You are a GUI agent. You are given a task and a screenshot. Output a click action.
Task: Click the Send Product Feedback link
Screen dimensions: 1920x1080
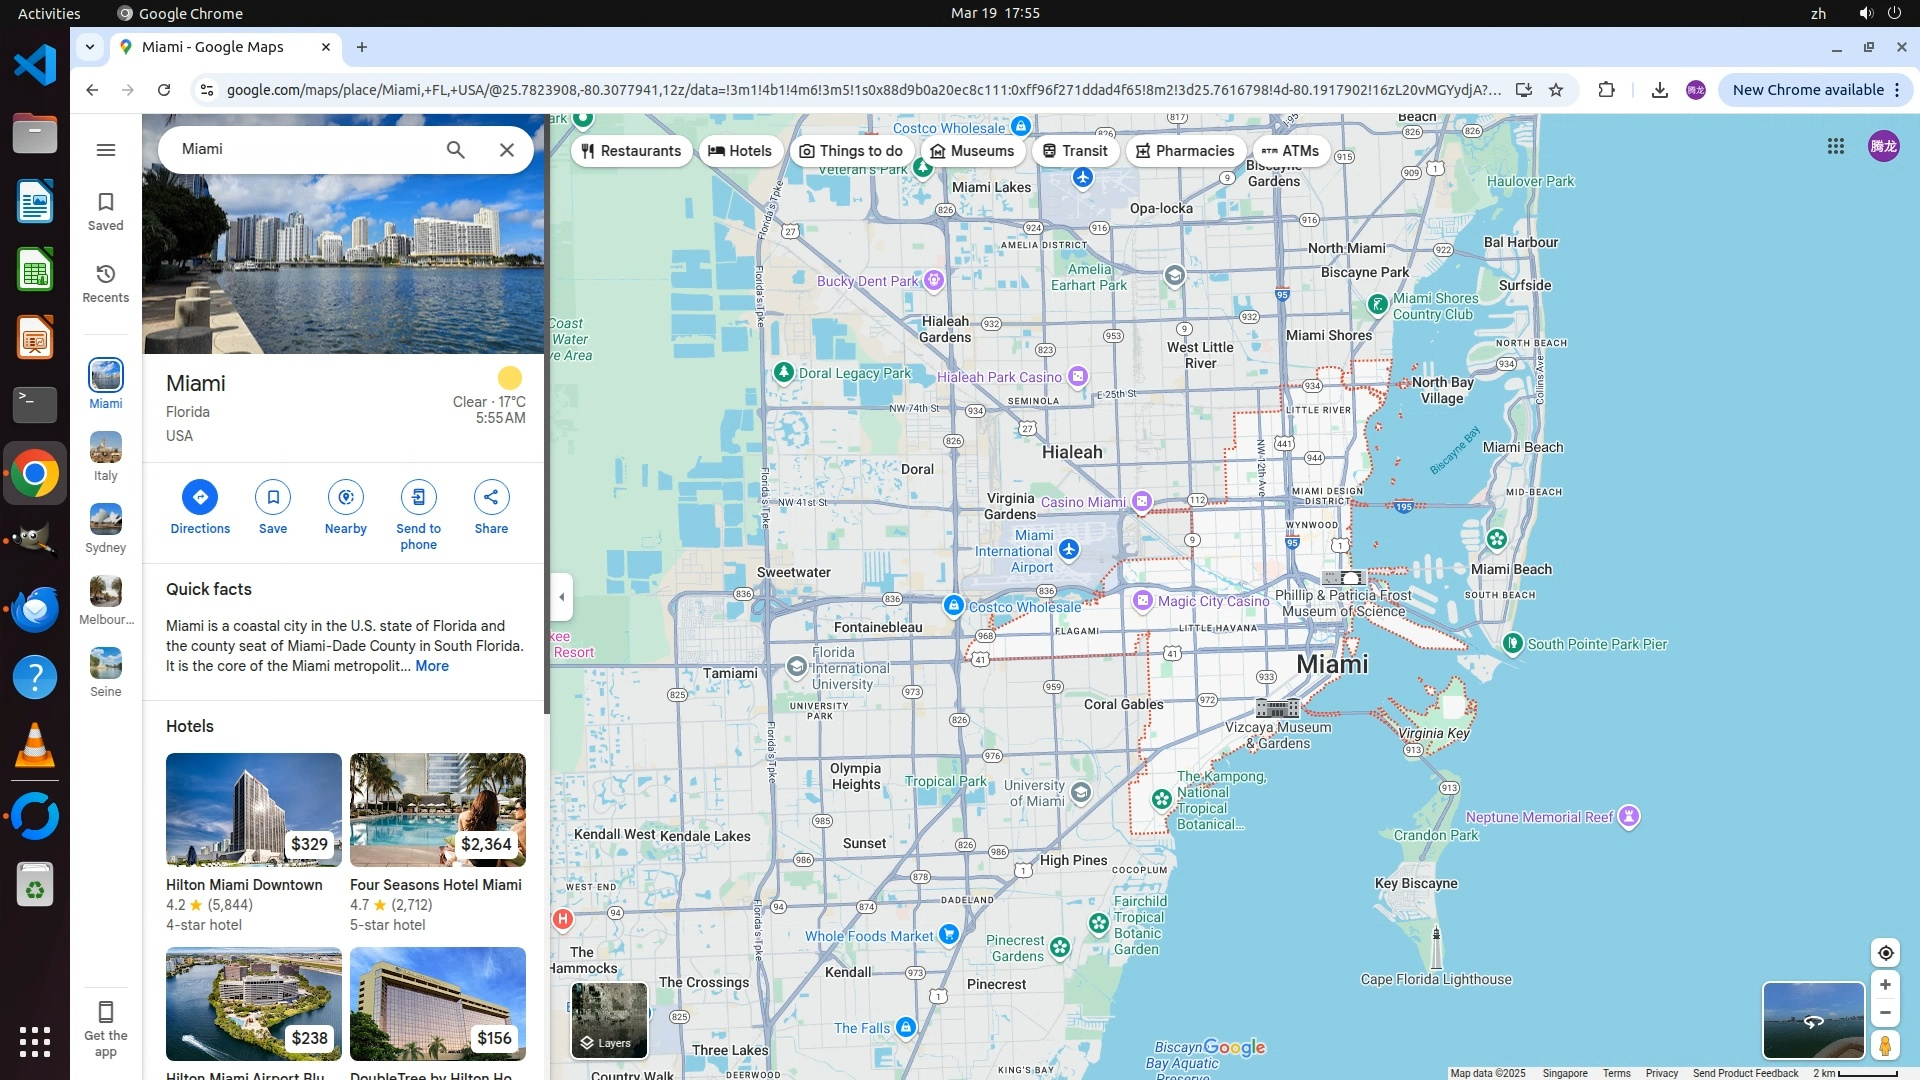[x=1745, y=1073]
